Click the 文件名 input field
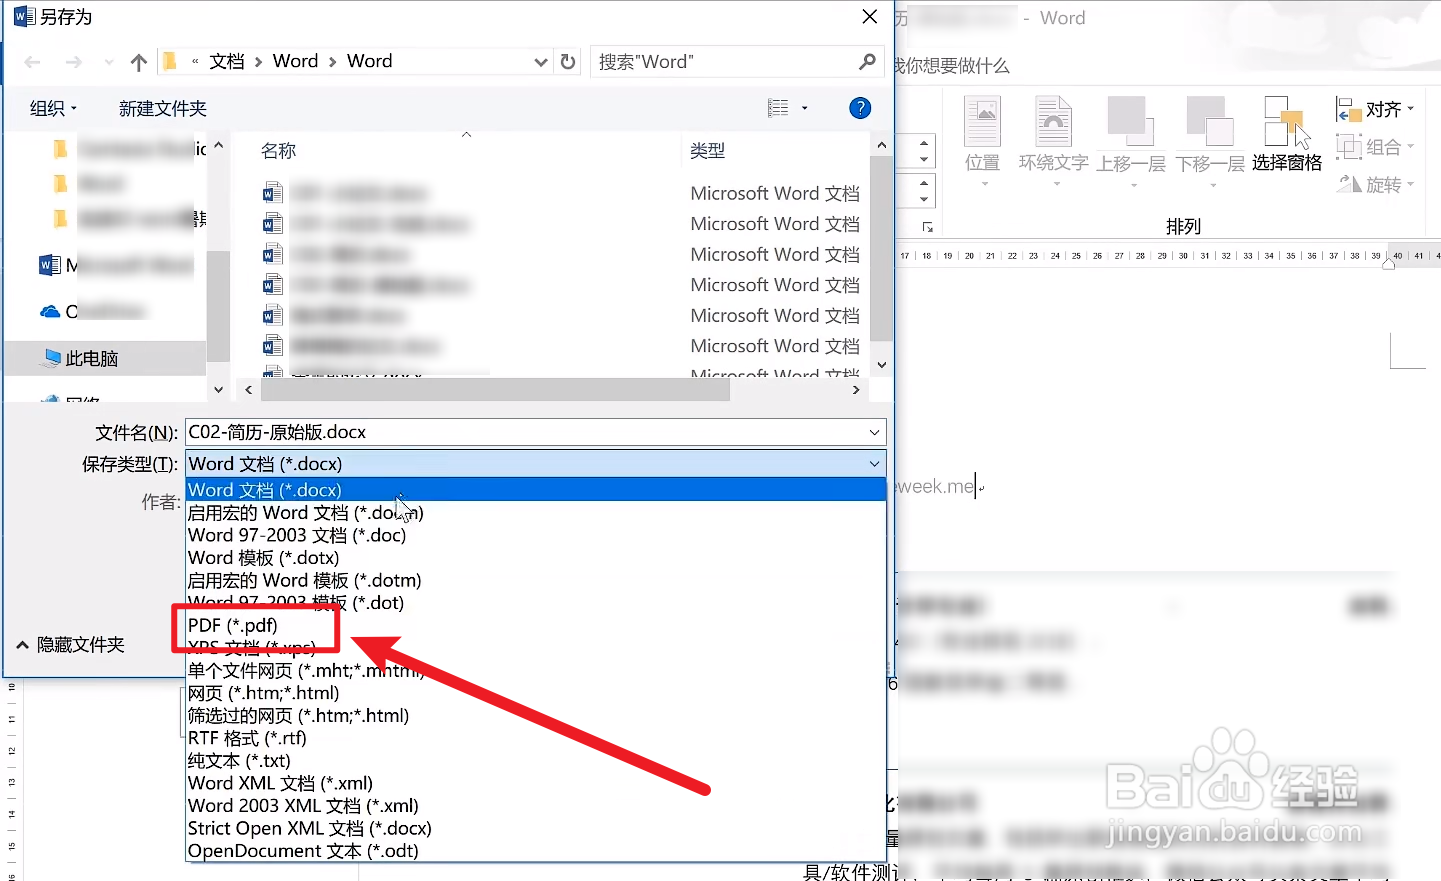Screen dimensions: 1441x881 pos(525,432)
